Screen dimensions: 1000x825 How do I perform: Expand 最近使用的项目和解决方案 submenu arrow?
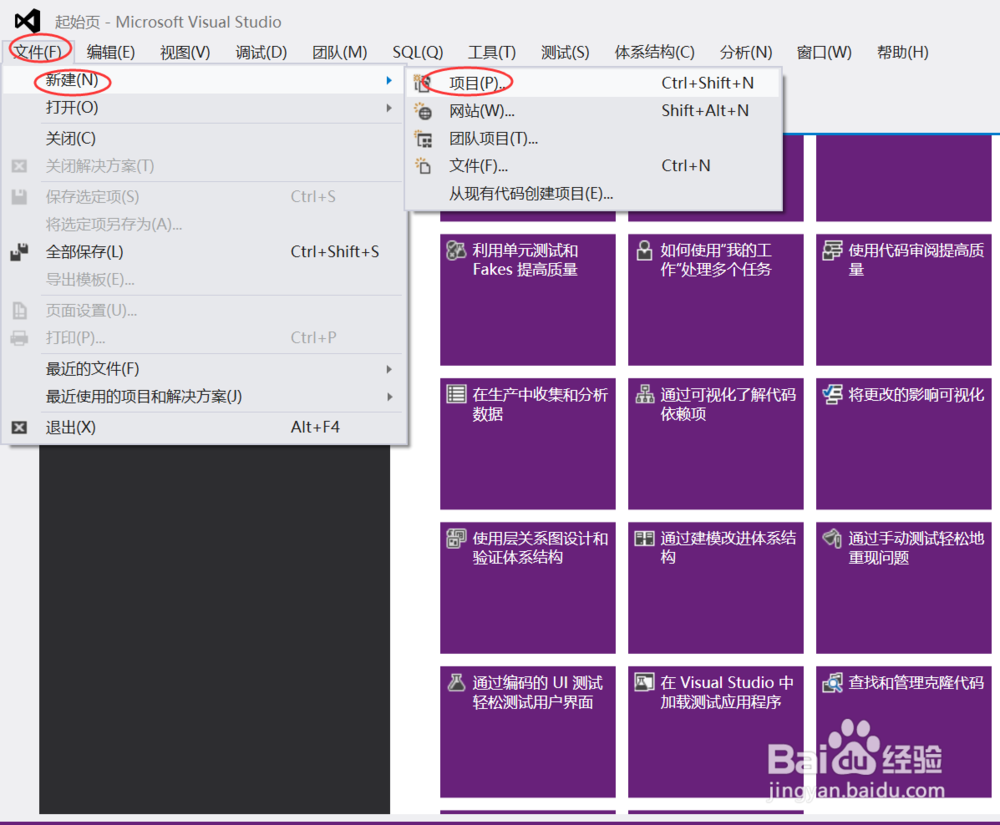coord(388,397)
